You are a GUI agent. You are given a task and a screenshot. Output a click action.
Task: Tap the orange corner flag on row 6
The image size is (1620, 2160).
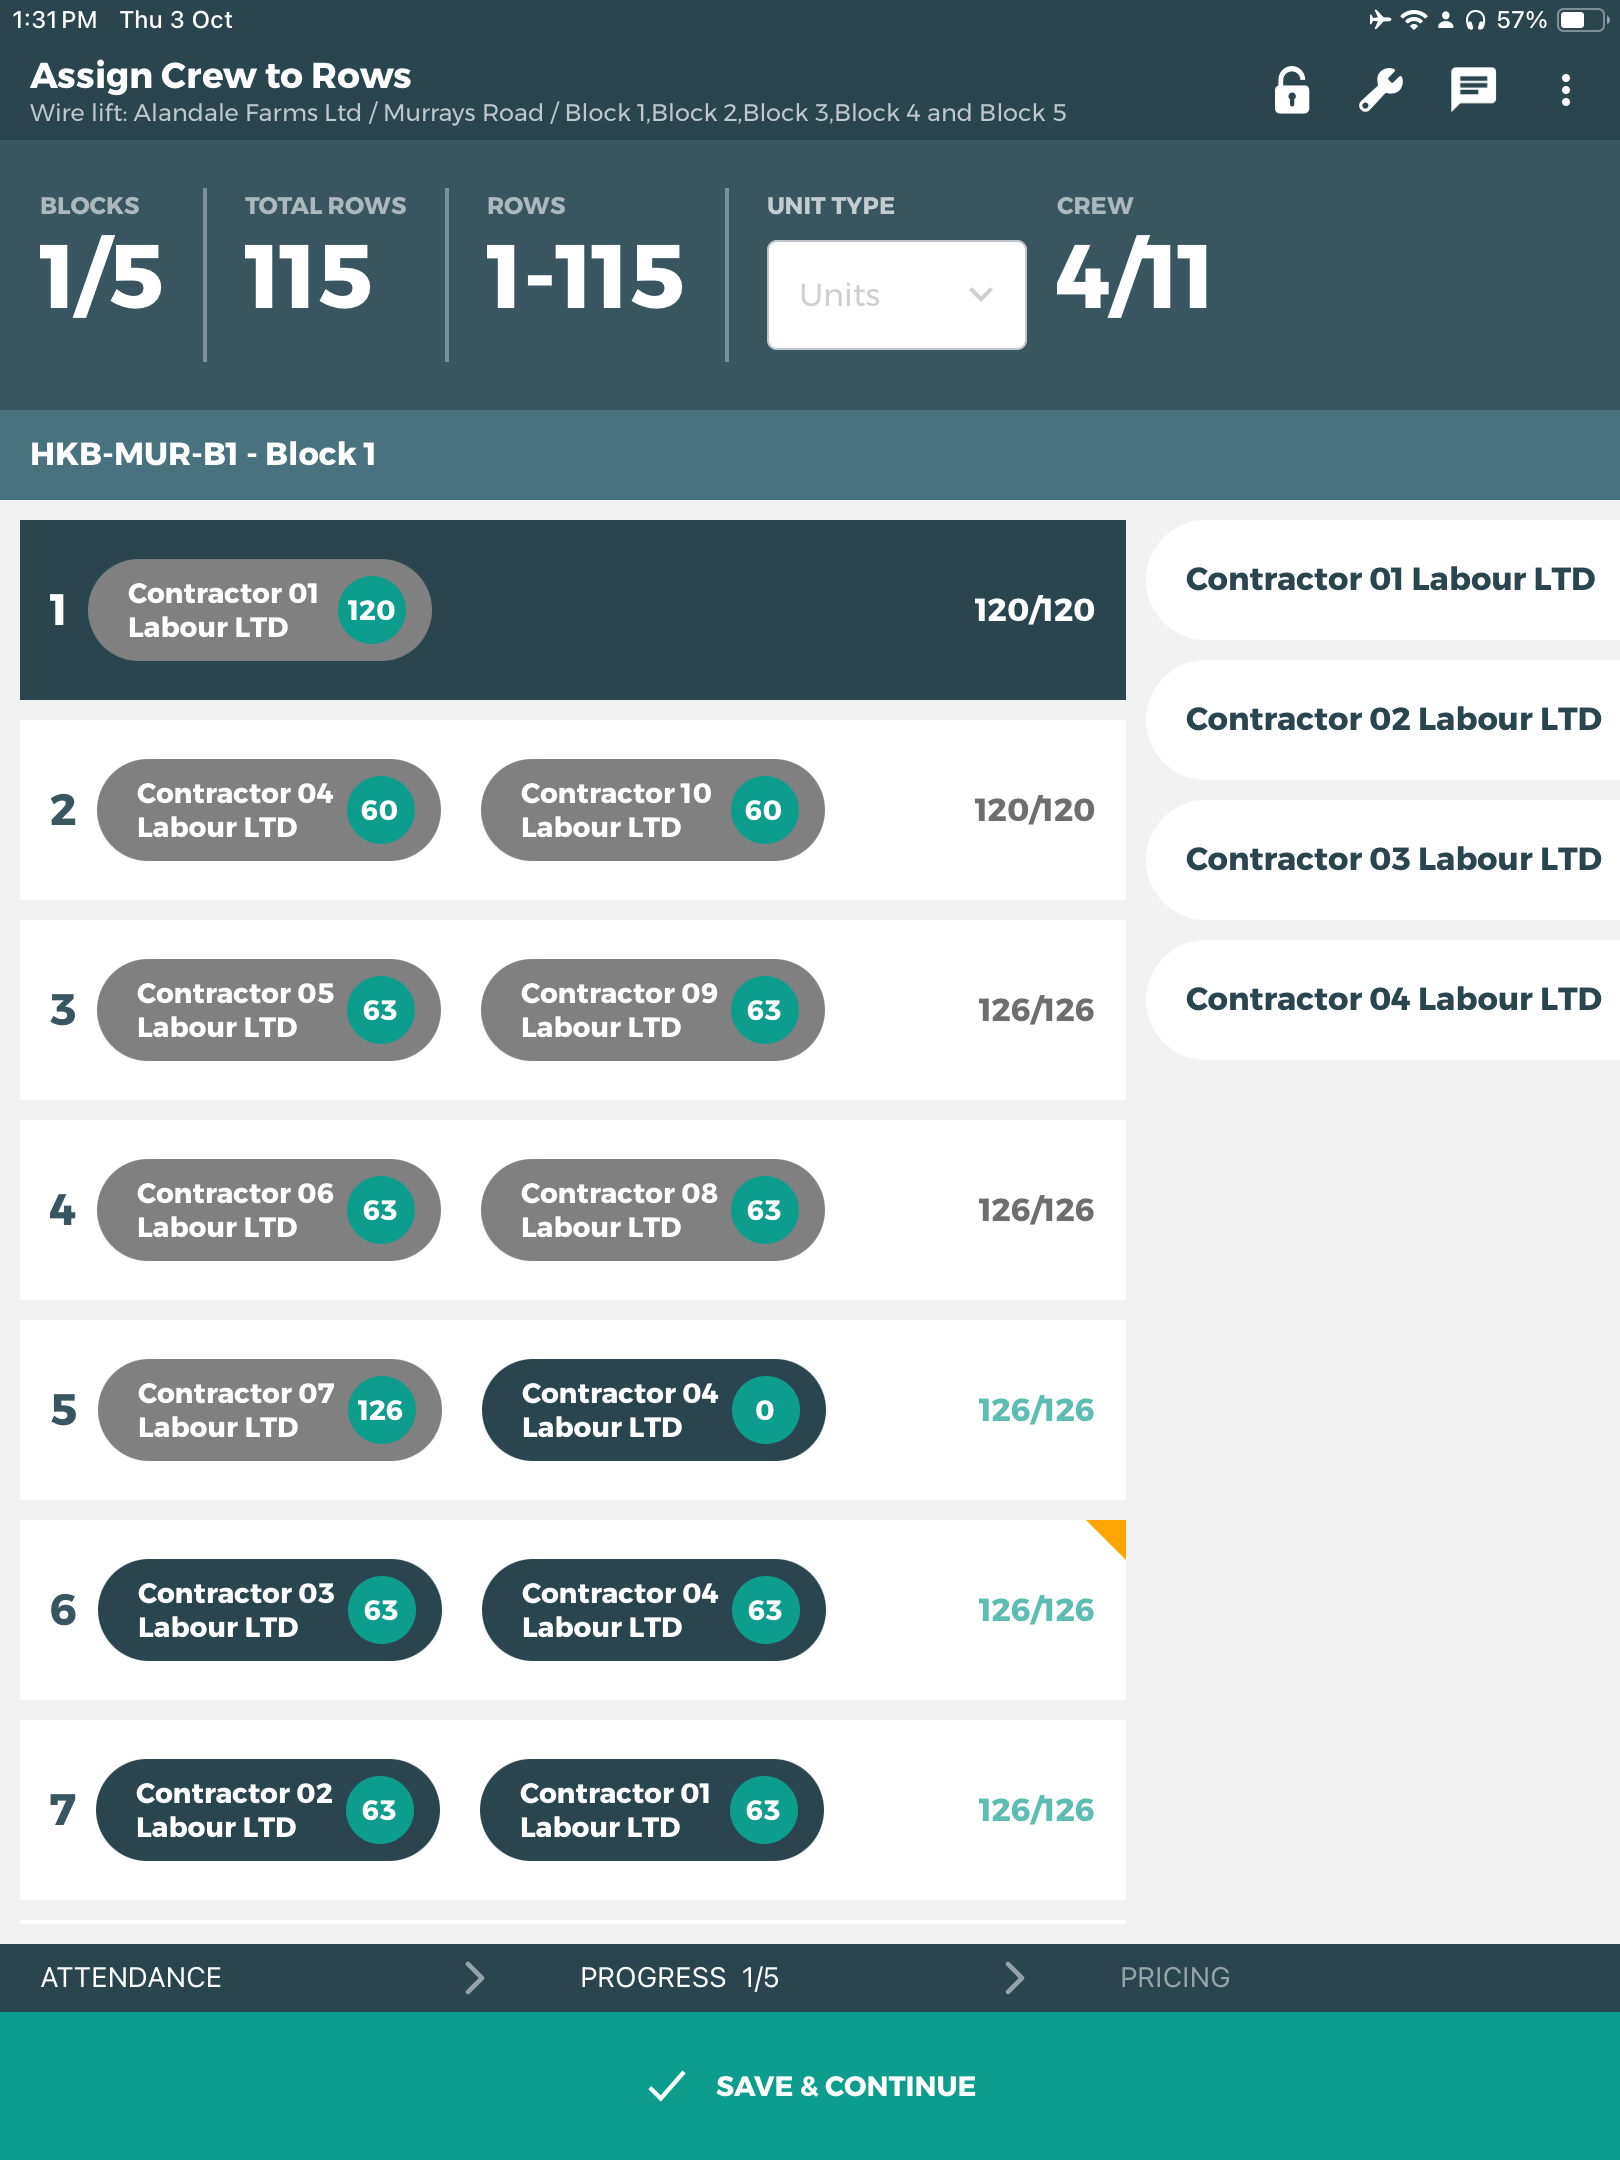pos(1109,1536)
